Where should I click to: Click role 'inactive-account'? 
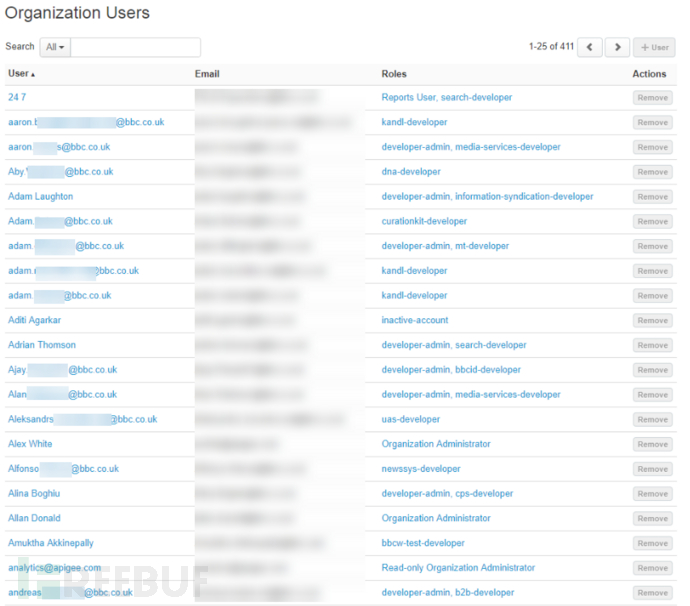(415, 320)
